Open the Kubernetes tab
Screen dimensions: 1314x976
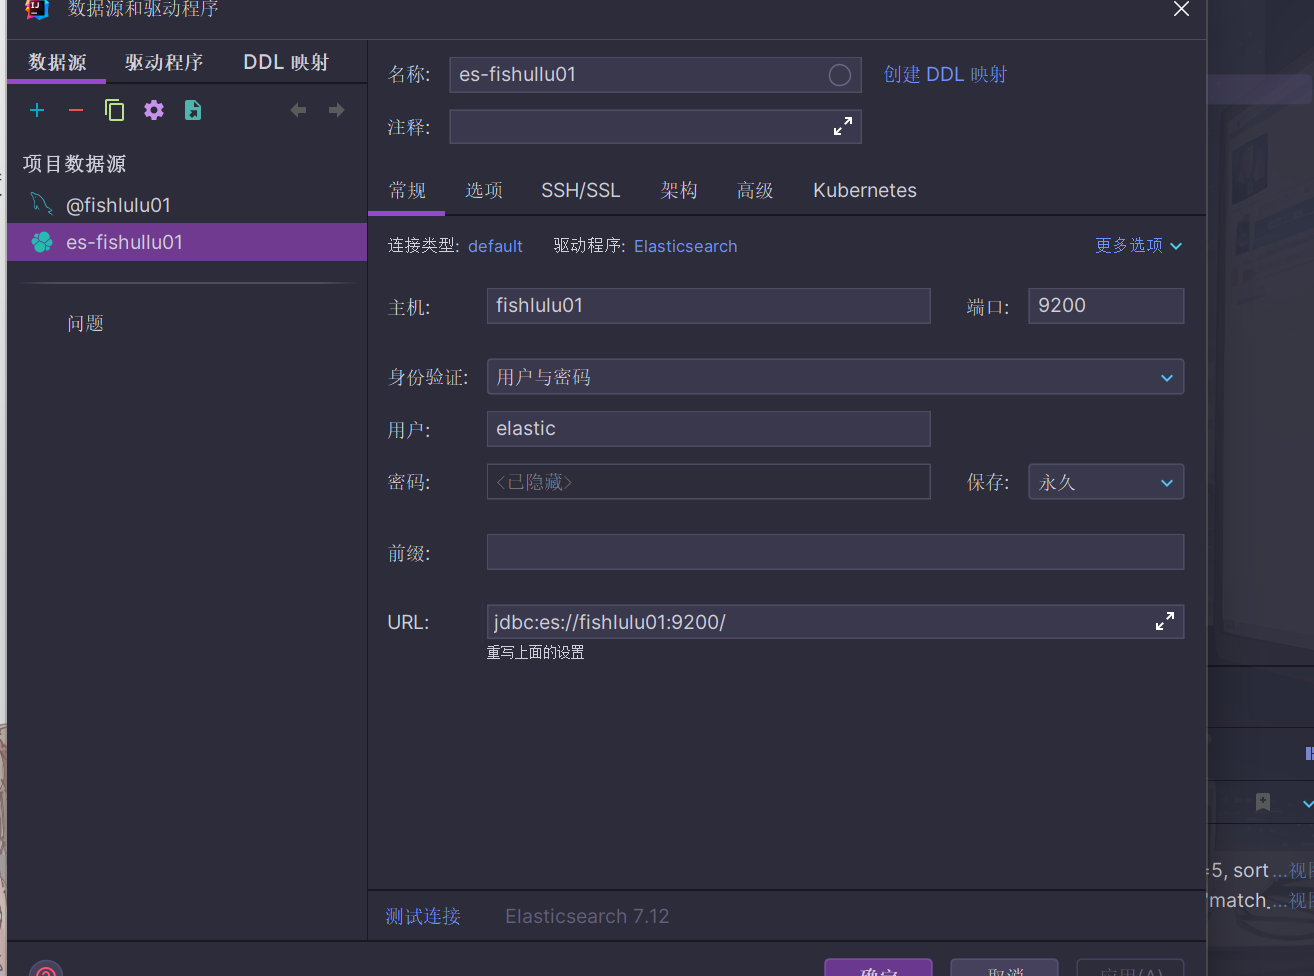click(865, 190)
